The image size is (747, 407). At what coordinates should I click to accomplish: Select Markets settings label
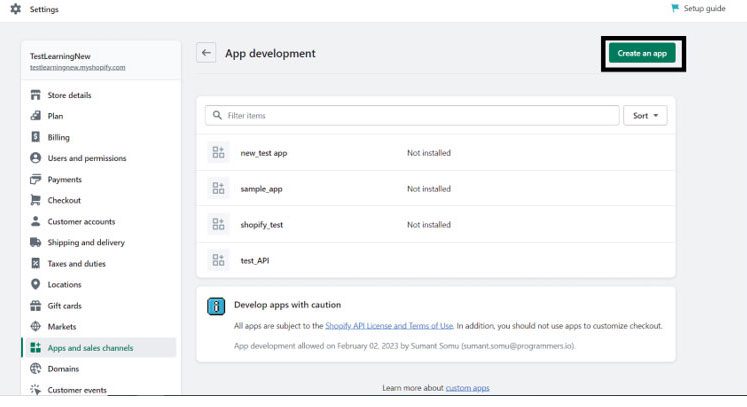(x=62, y=326)
